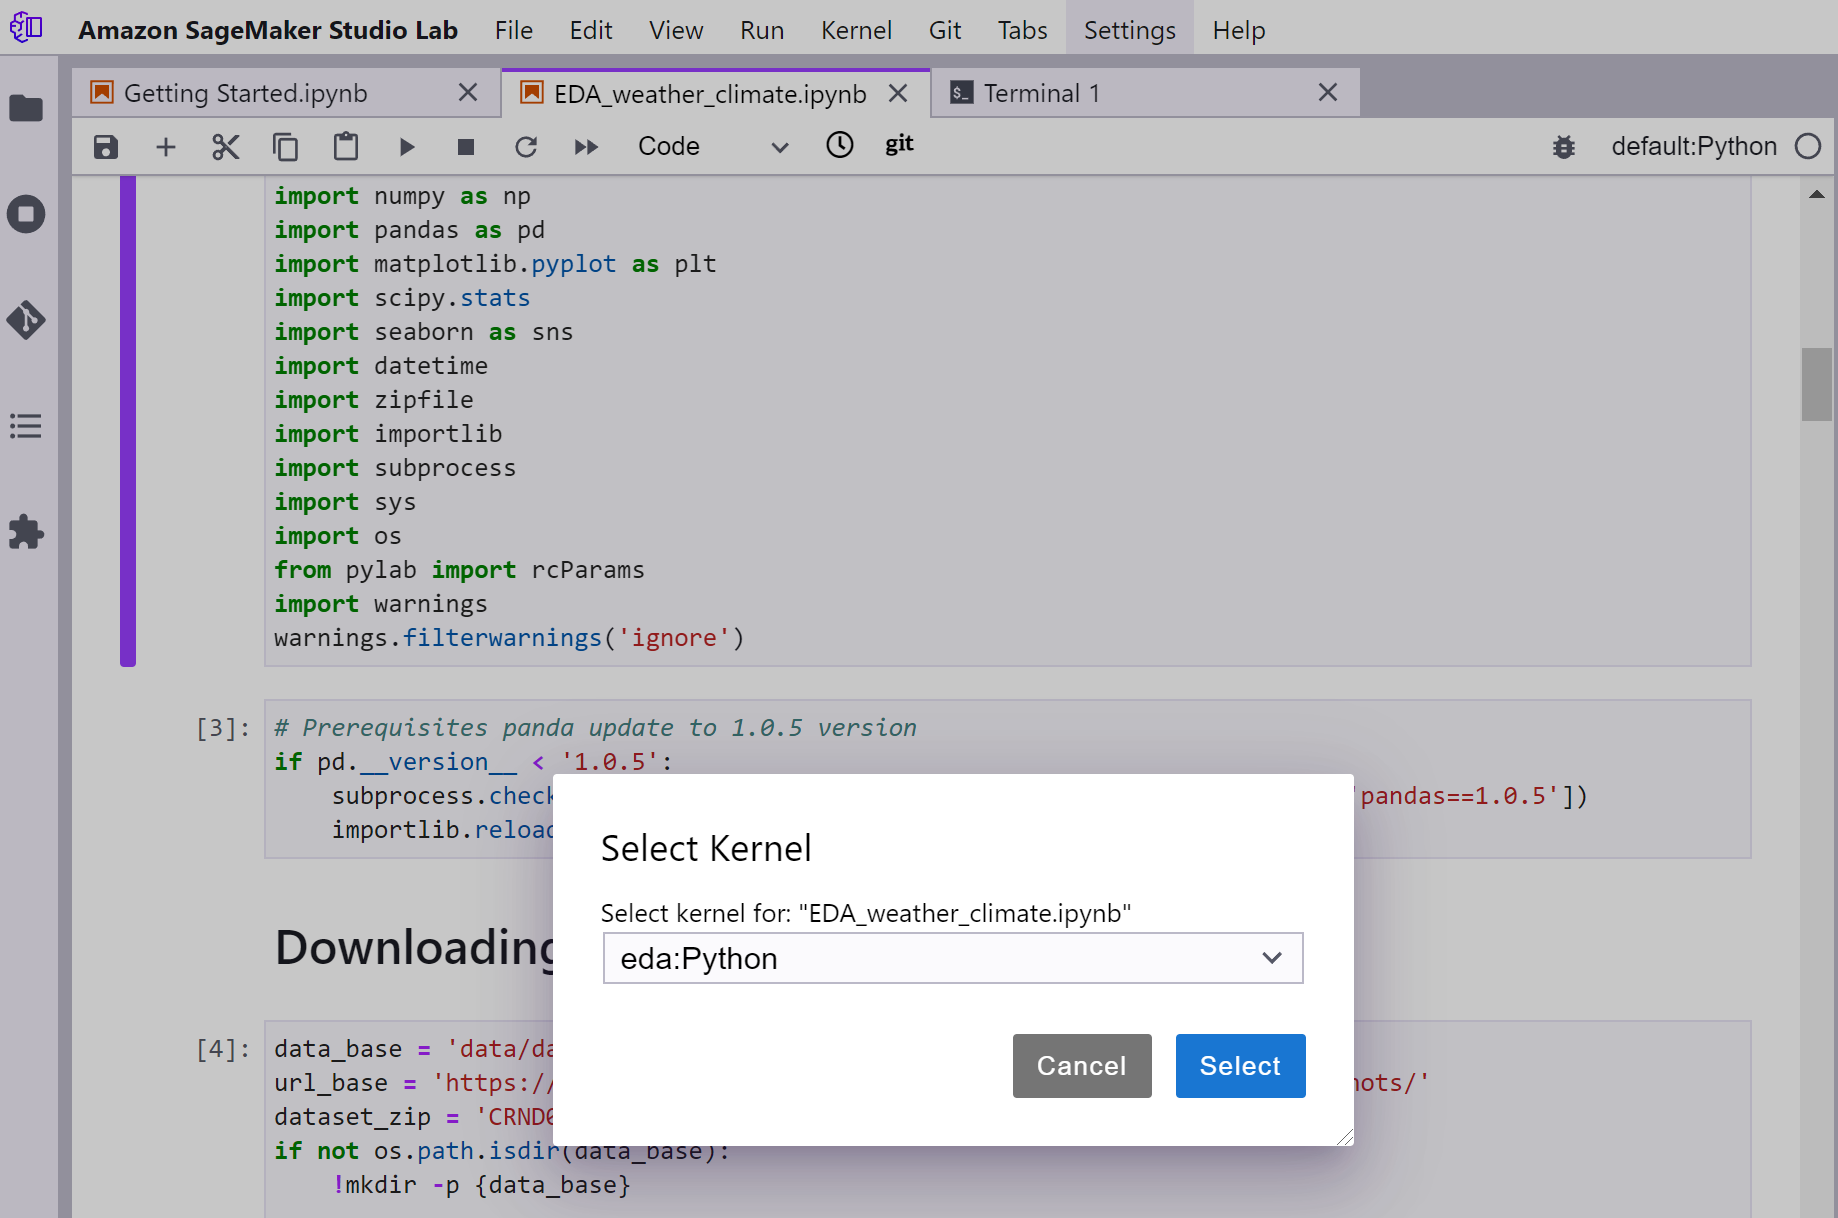Click the Save notebook icon

(106, 147)
